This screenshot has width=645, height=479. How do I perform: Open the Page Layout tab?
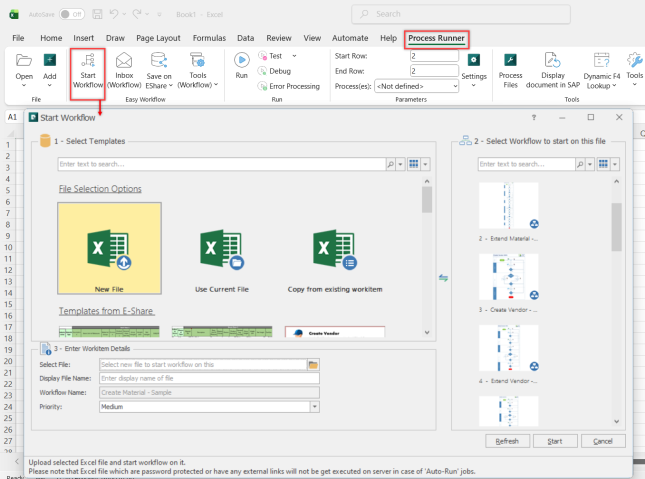tap(158, 38)
